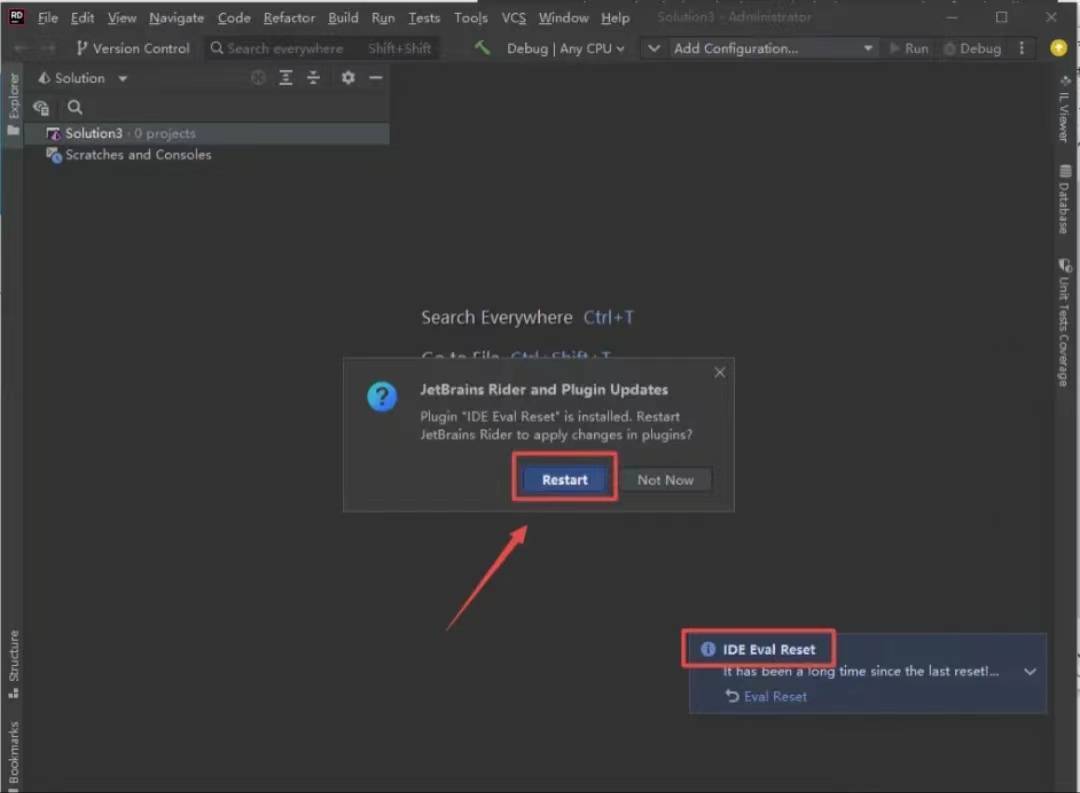The image size is (1080, 793).
Task: Click the Not Now button
Action: 665,480
